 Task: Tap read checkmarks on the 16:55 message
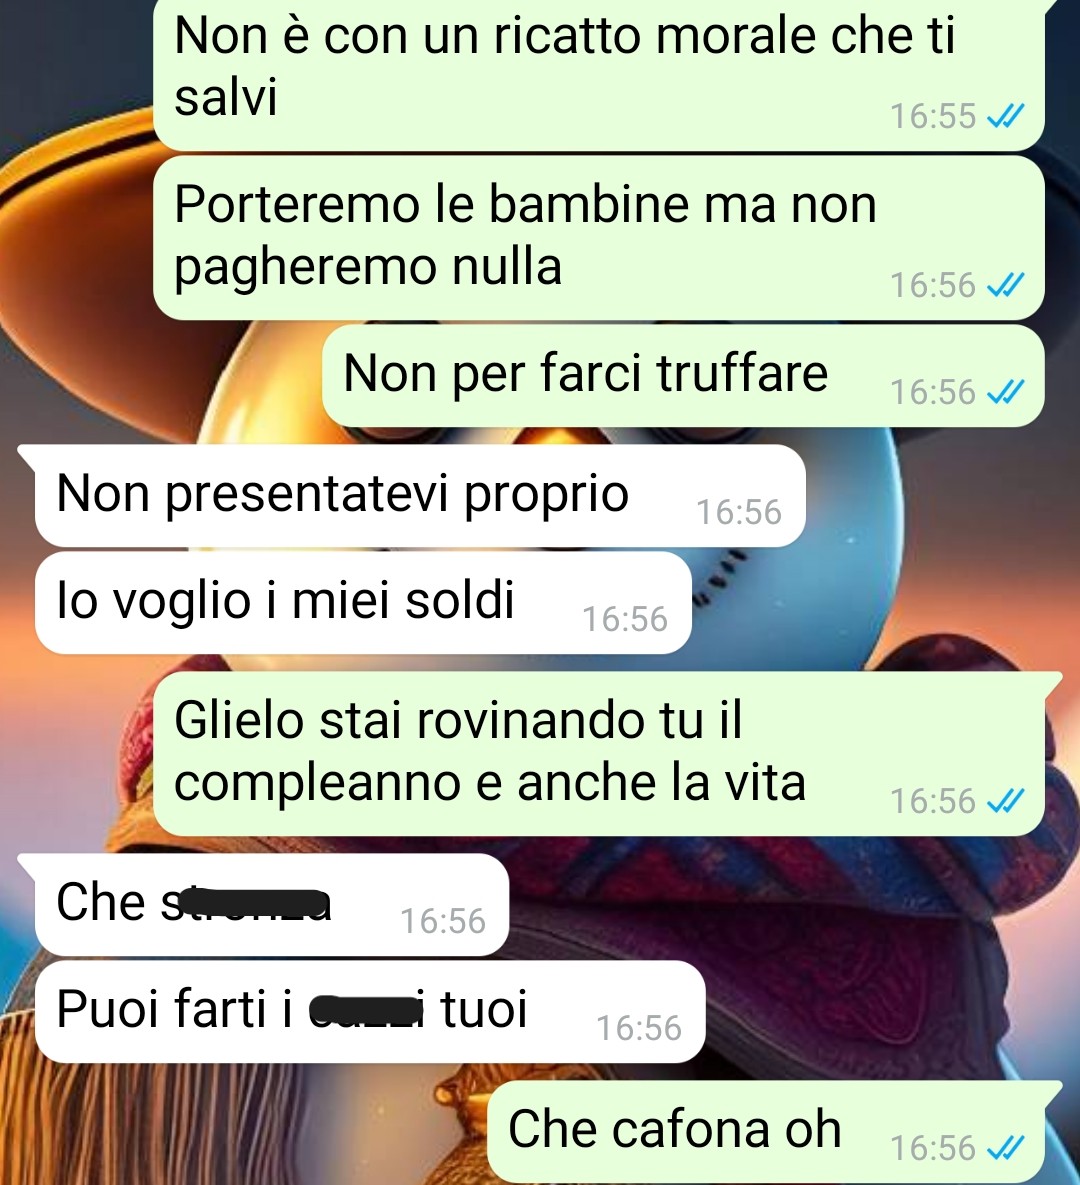coord(1006,116)
